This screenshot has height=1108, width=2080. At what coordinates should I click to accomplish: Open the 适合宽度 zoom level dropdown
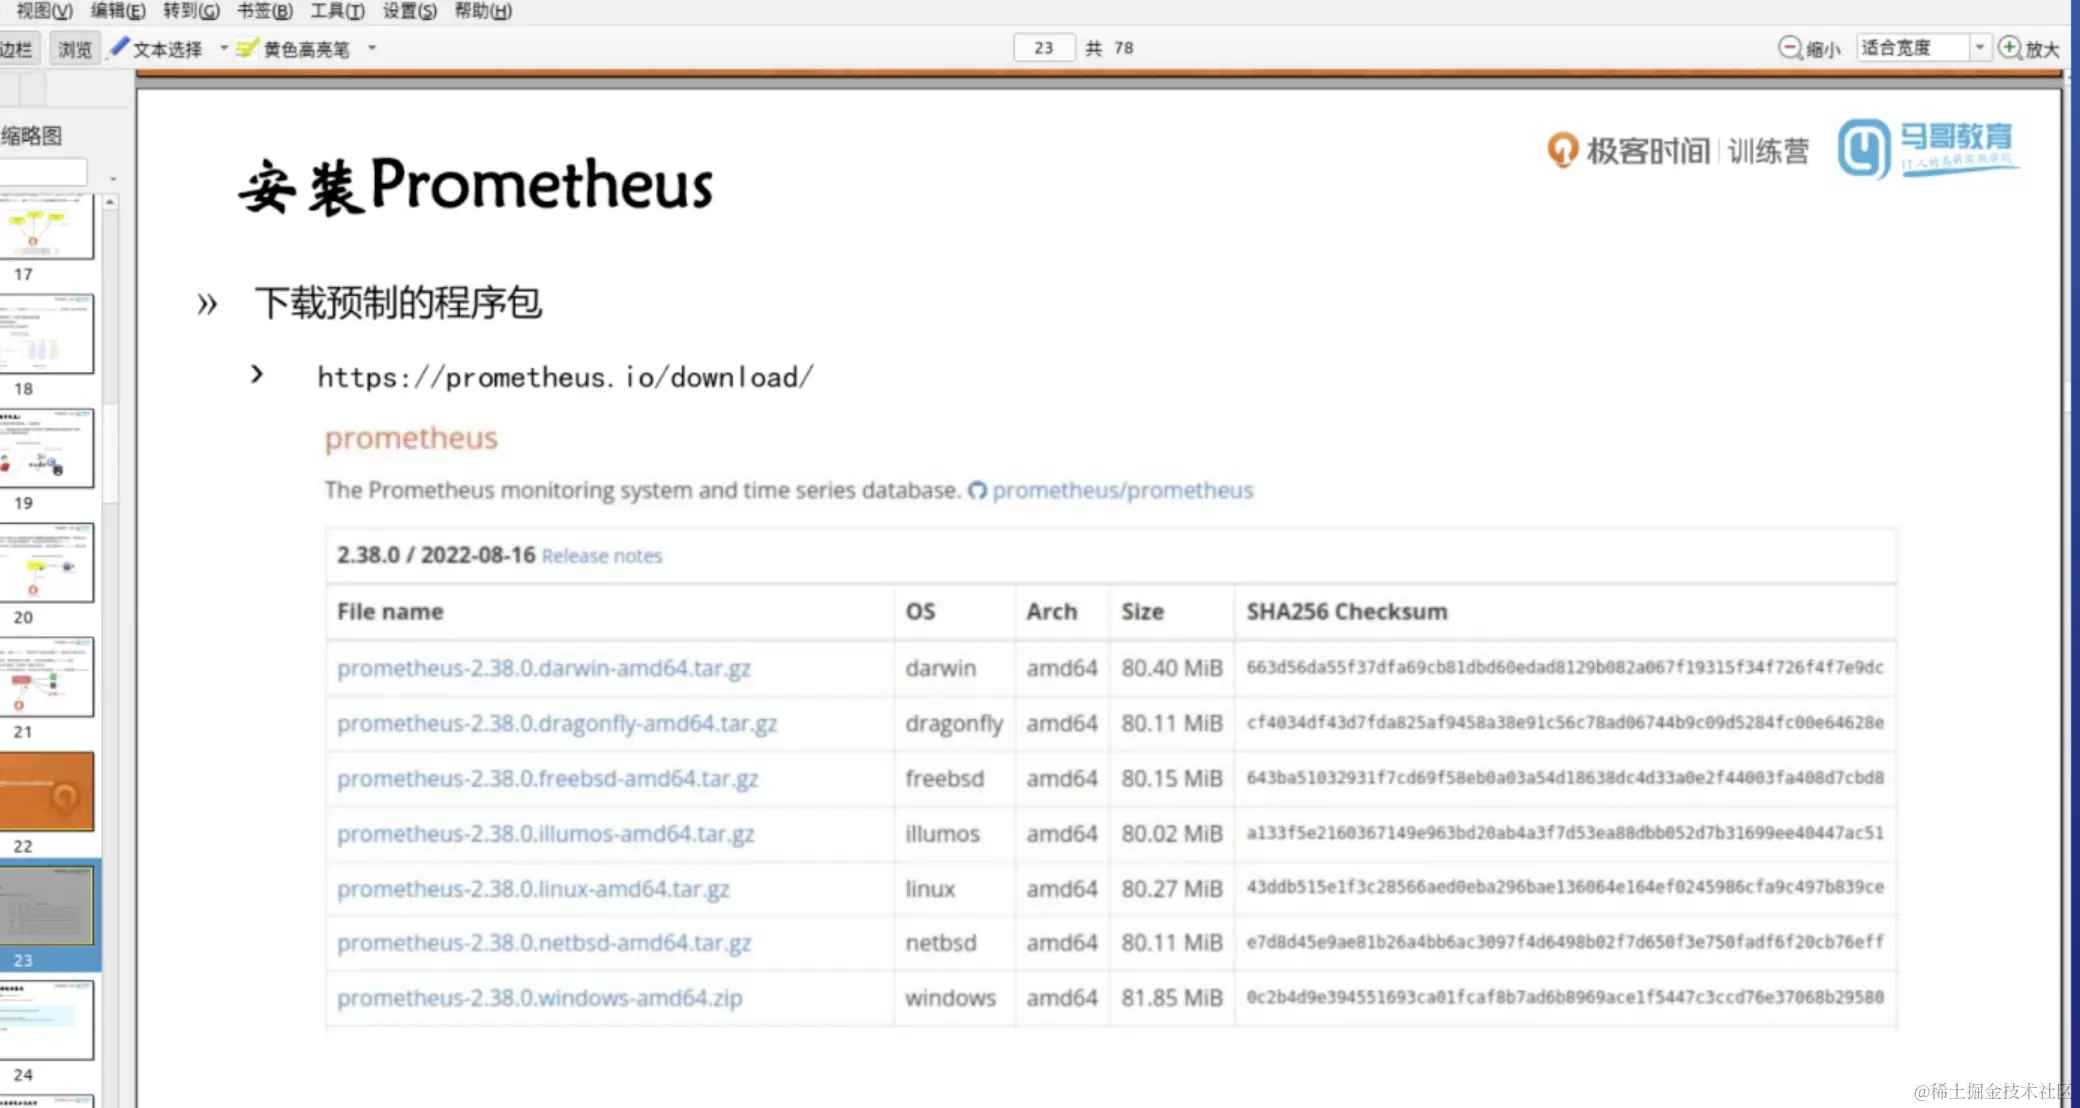(1979, 48)
